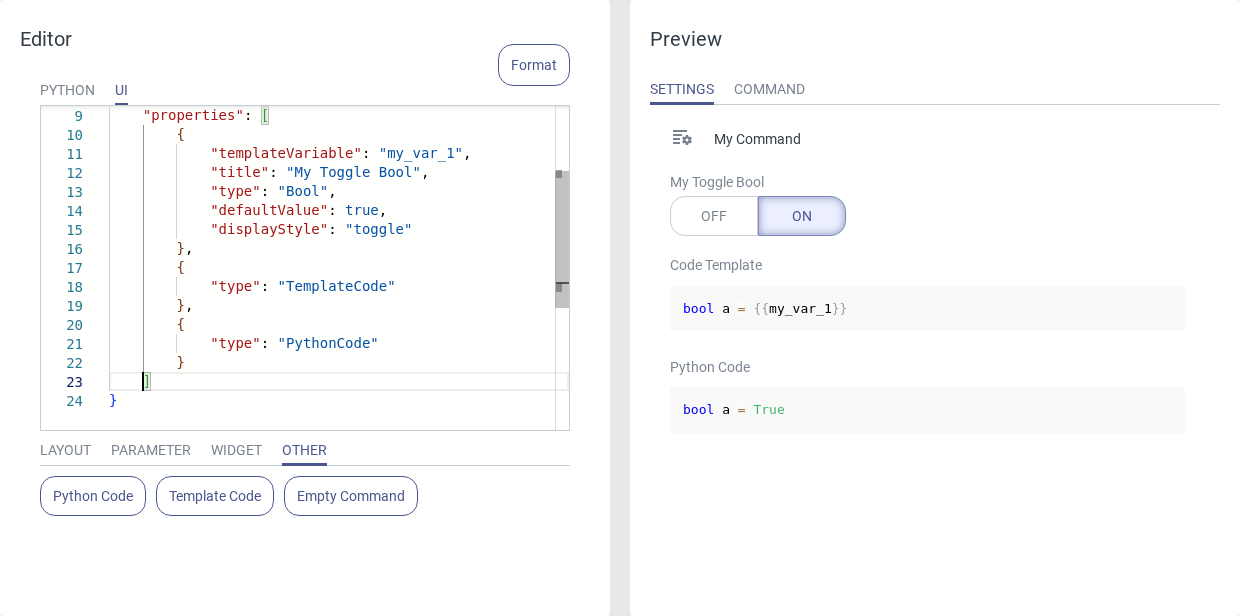Click the Code Template preview block

pyautogui.click(x=926, y=308)
